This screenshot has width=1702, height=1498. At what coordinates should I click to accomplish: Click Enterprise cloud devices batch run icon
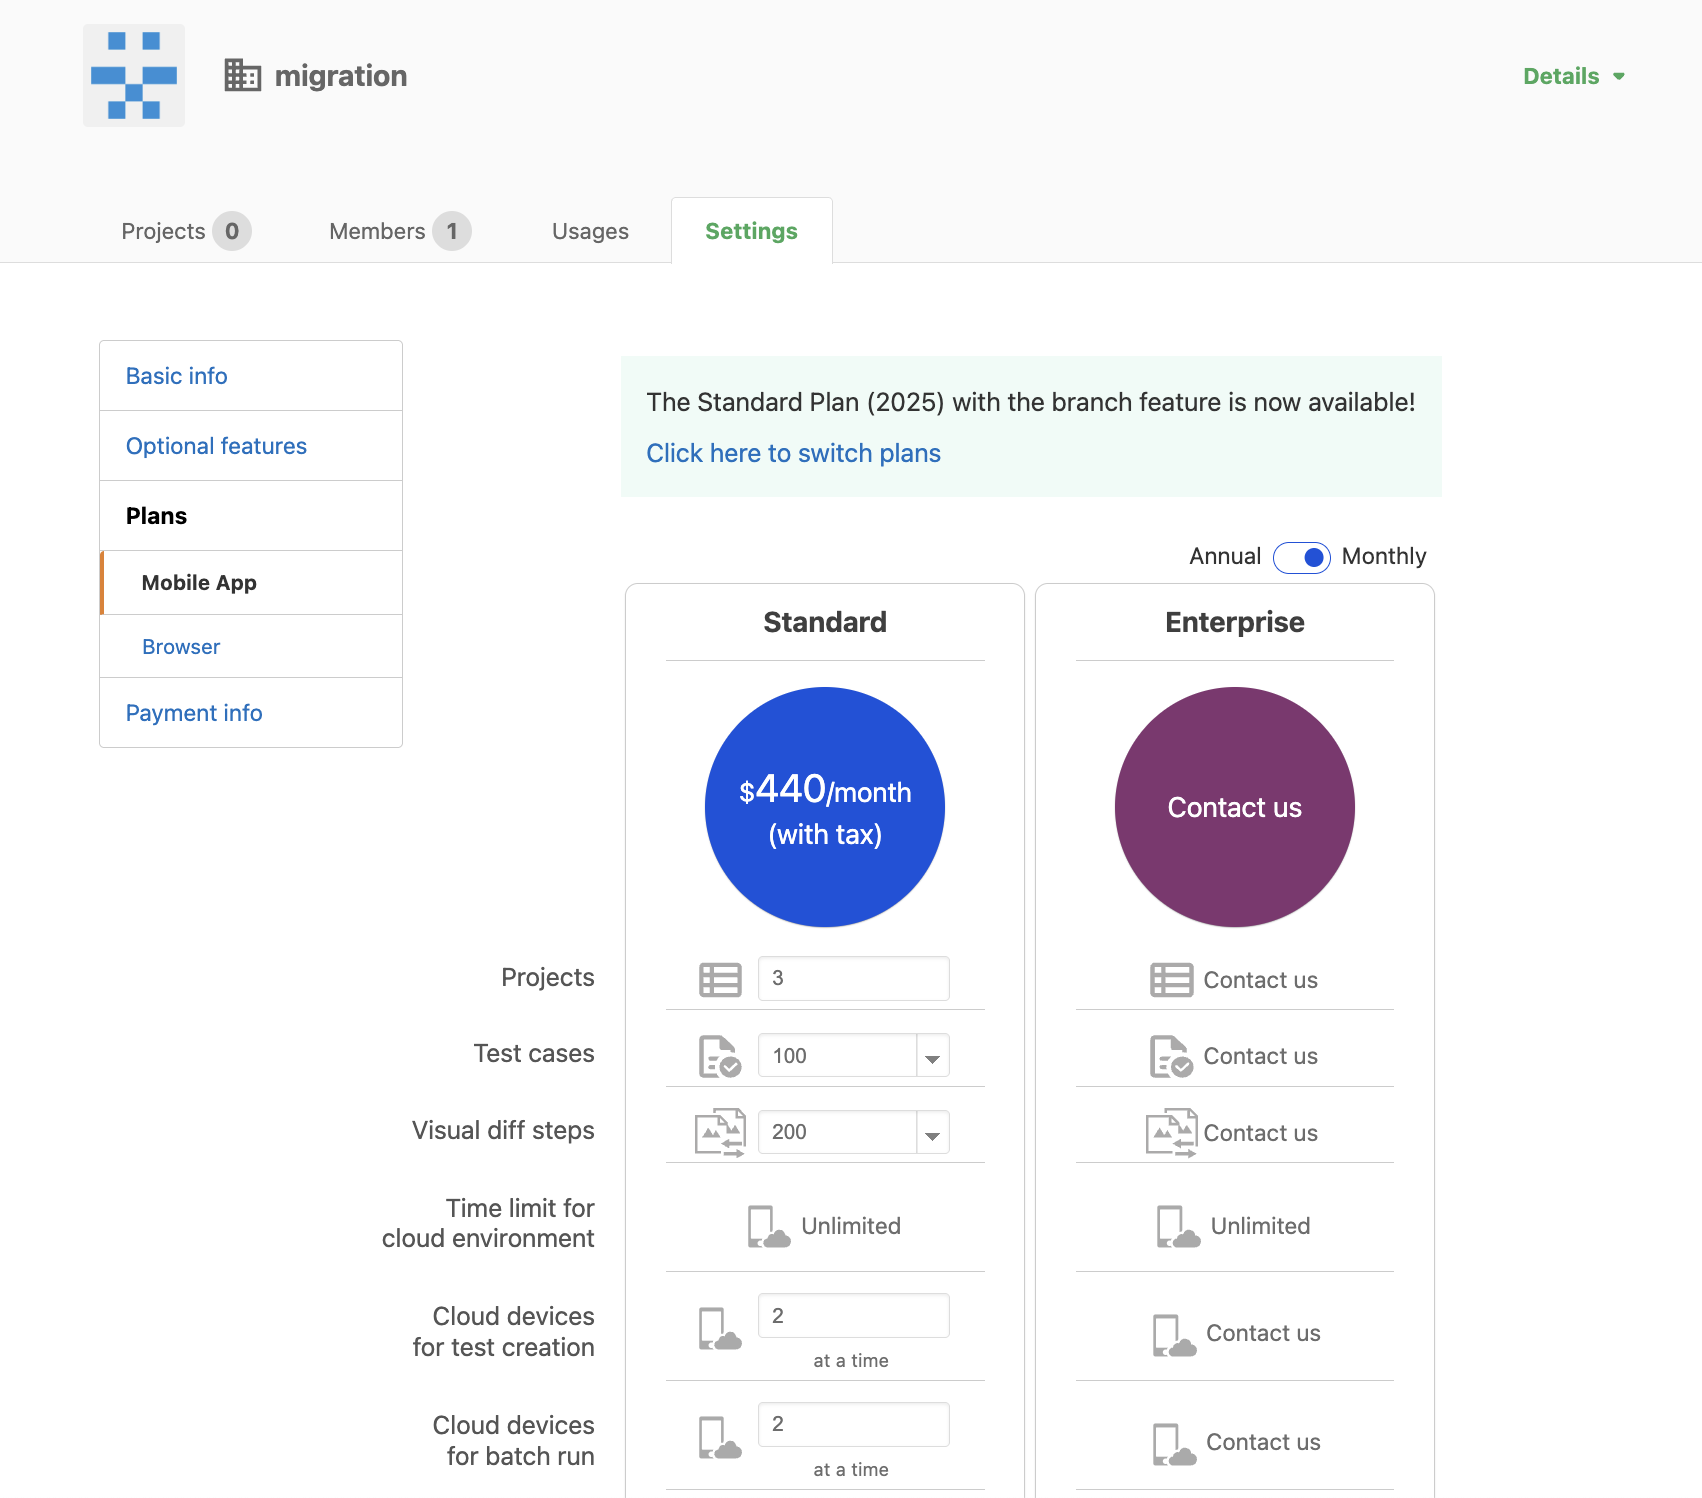[x=1174, y=1444]
